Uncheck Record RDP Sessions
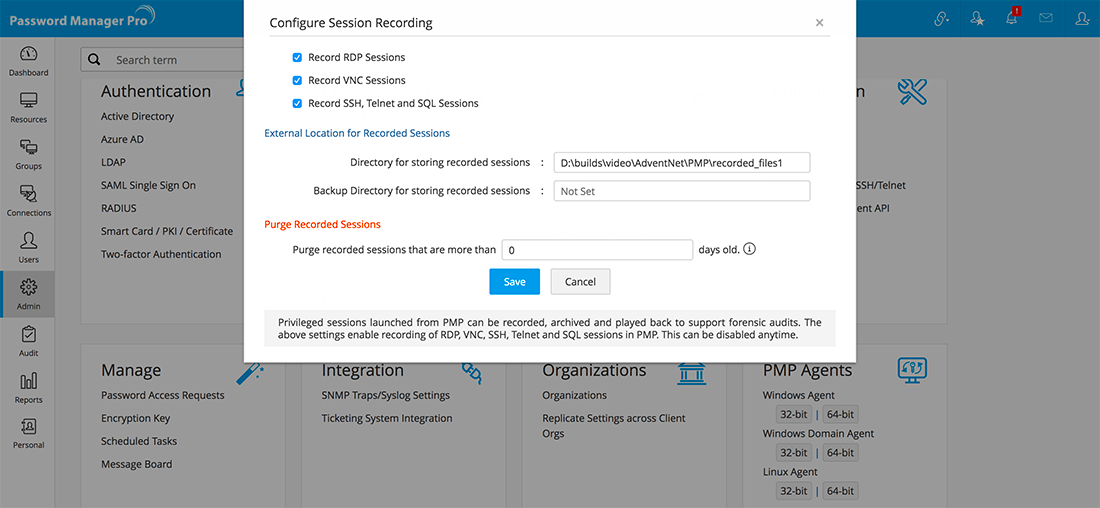This screenshot has width=1100, height=508. pyautogui.click(x=297, y=57)
